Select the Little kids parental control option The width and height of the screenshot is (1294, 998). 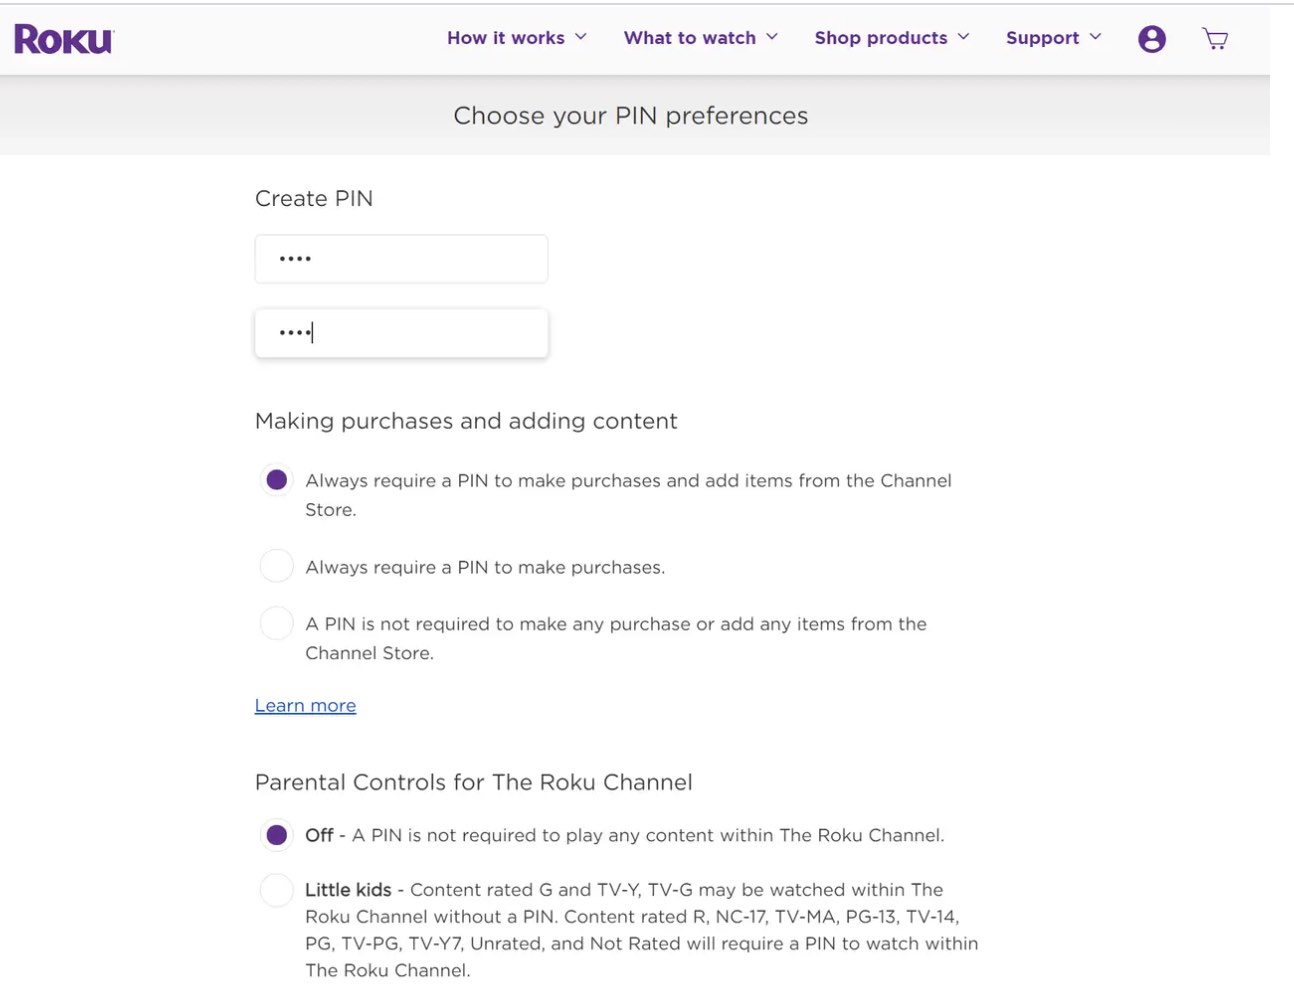click(276, 889)
